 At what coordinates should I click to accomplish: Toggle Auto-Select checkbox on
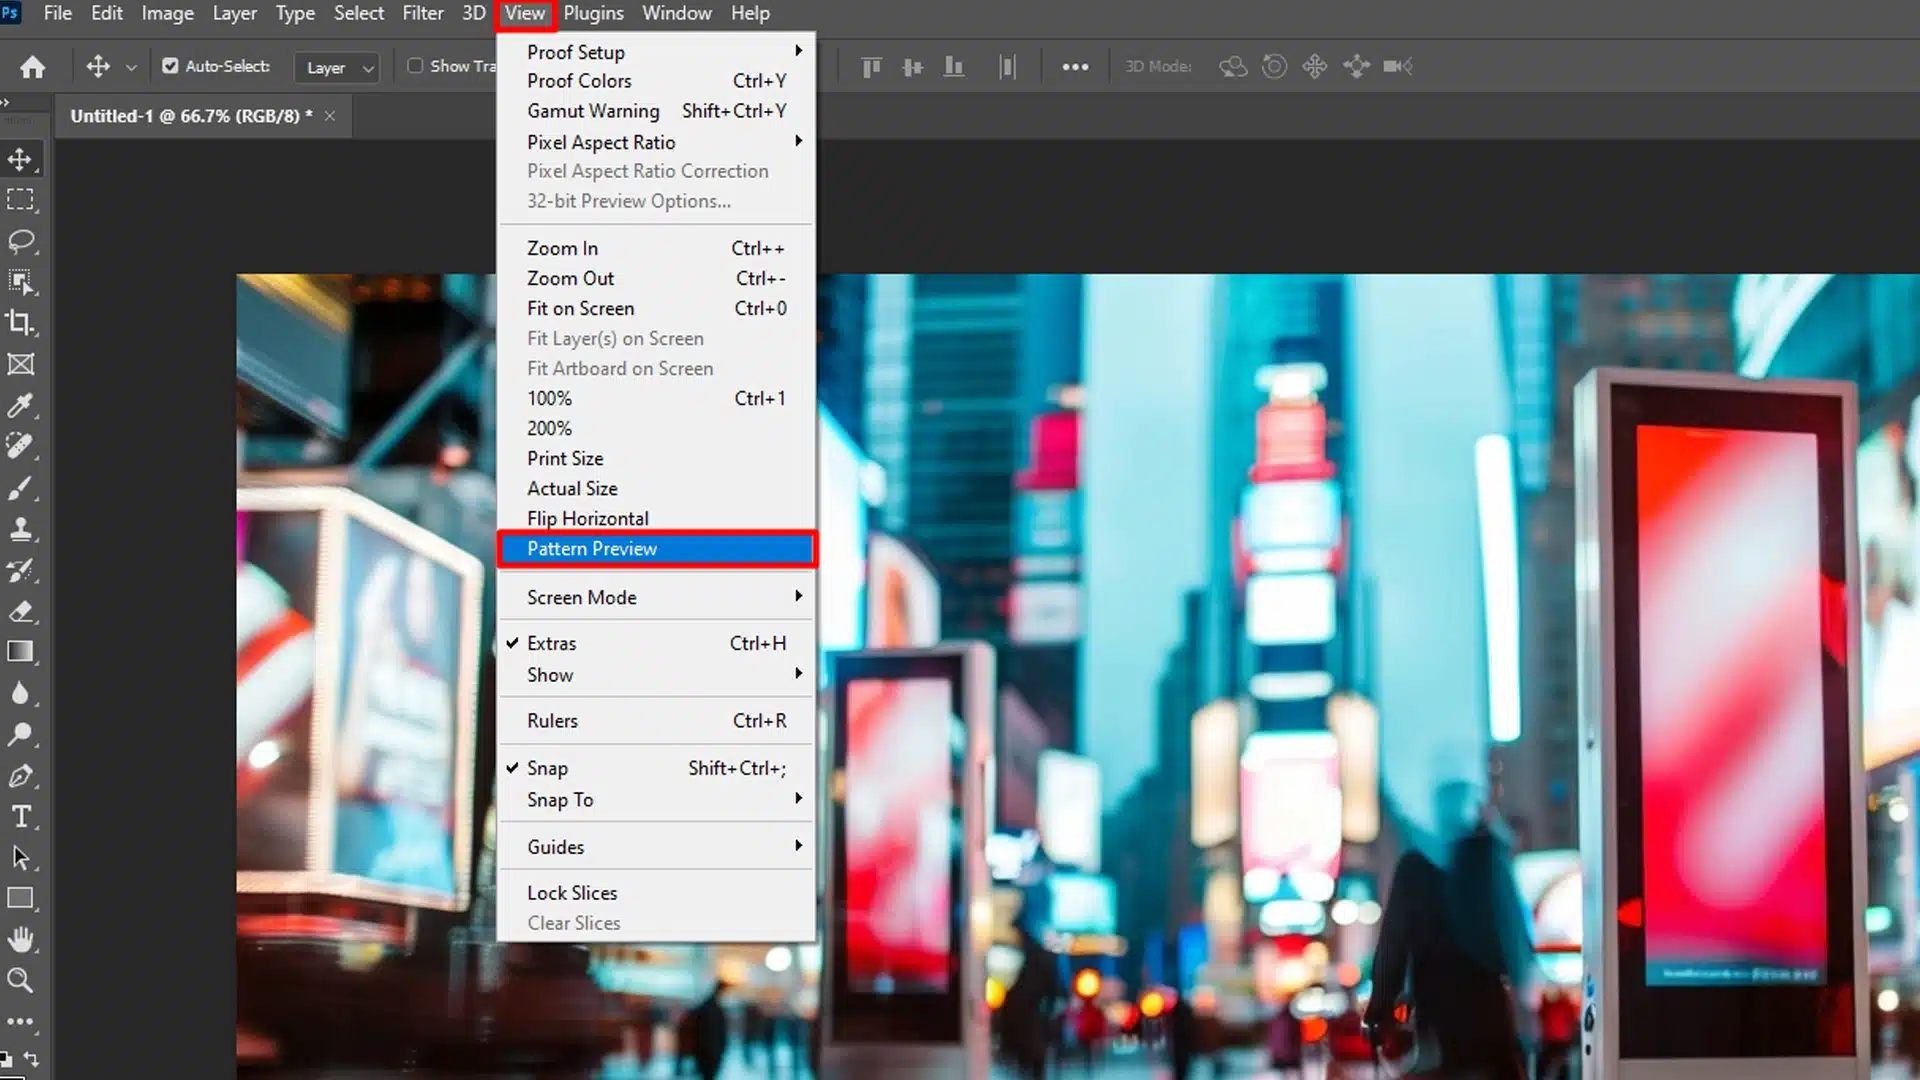[x=170, y=65]
